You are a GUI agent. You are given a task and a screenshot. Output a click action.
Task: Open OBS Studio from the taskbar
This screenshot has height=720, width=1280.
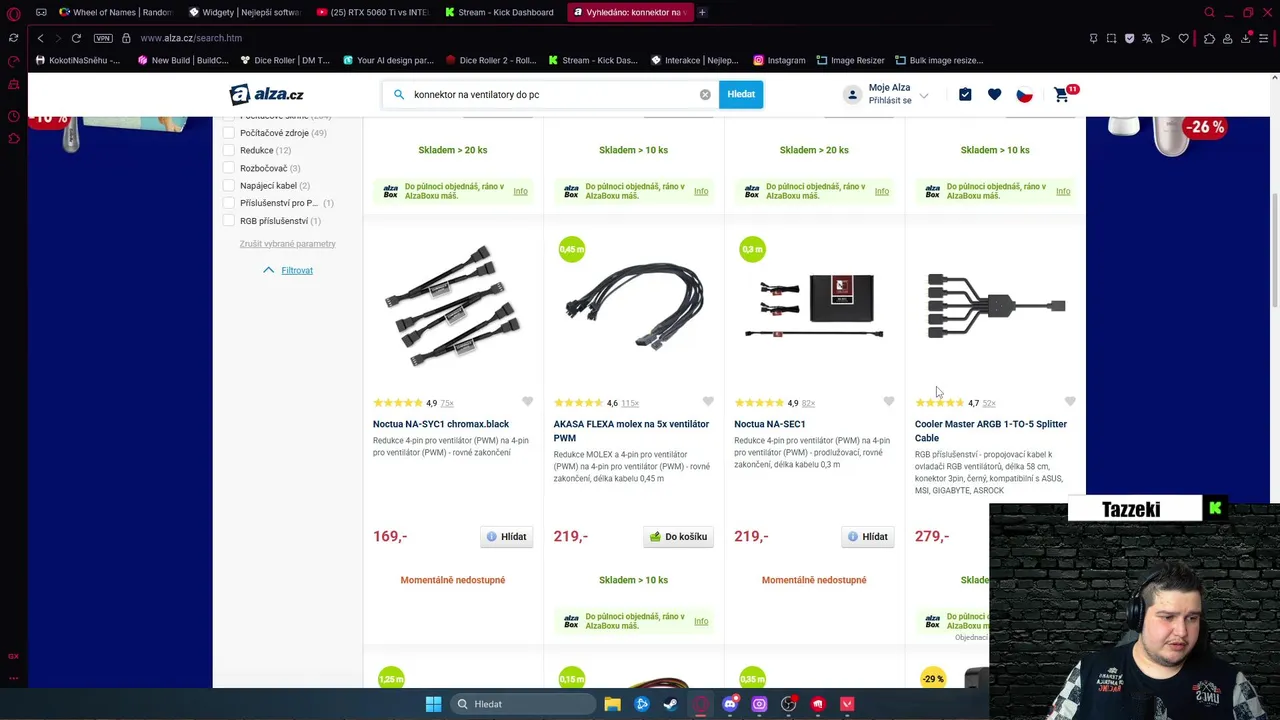click(788, 704)
